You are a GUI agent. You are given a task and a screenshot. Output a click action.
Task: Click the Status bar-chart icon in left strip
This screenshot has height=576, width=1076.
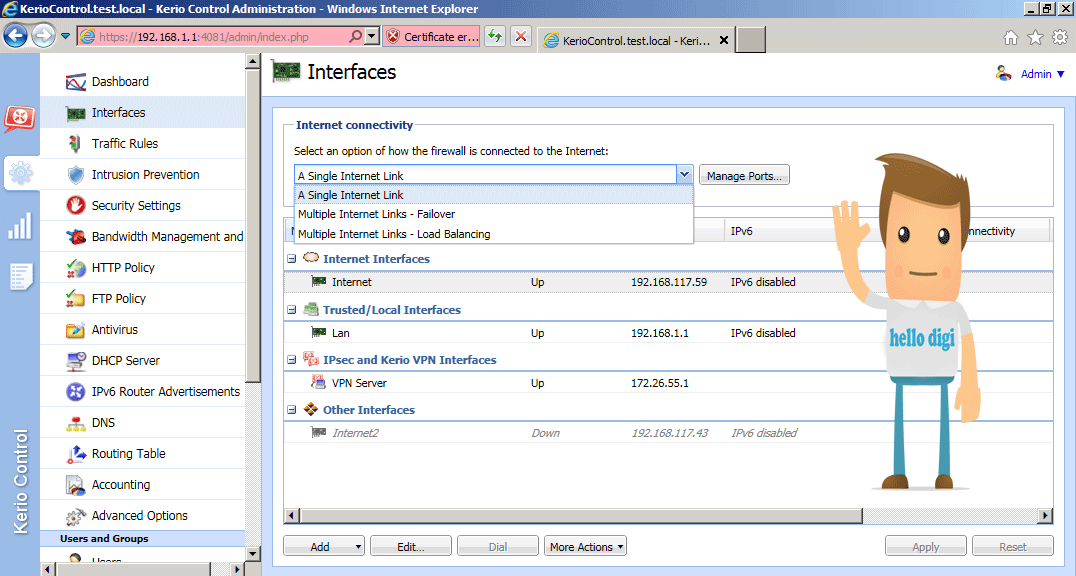20,226
